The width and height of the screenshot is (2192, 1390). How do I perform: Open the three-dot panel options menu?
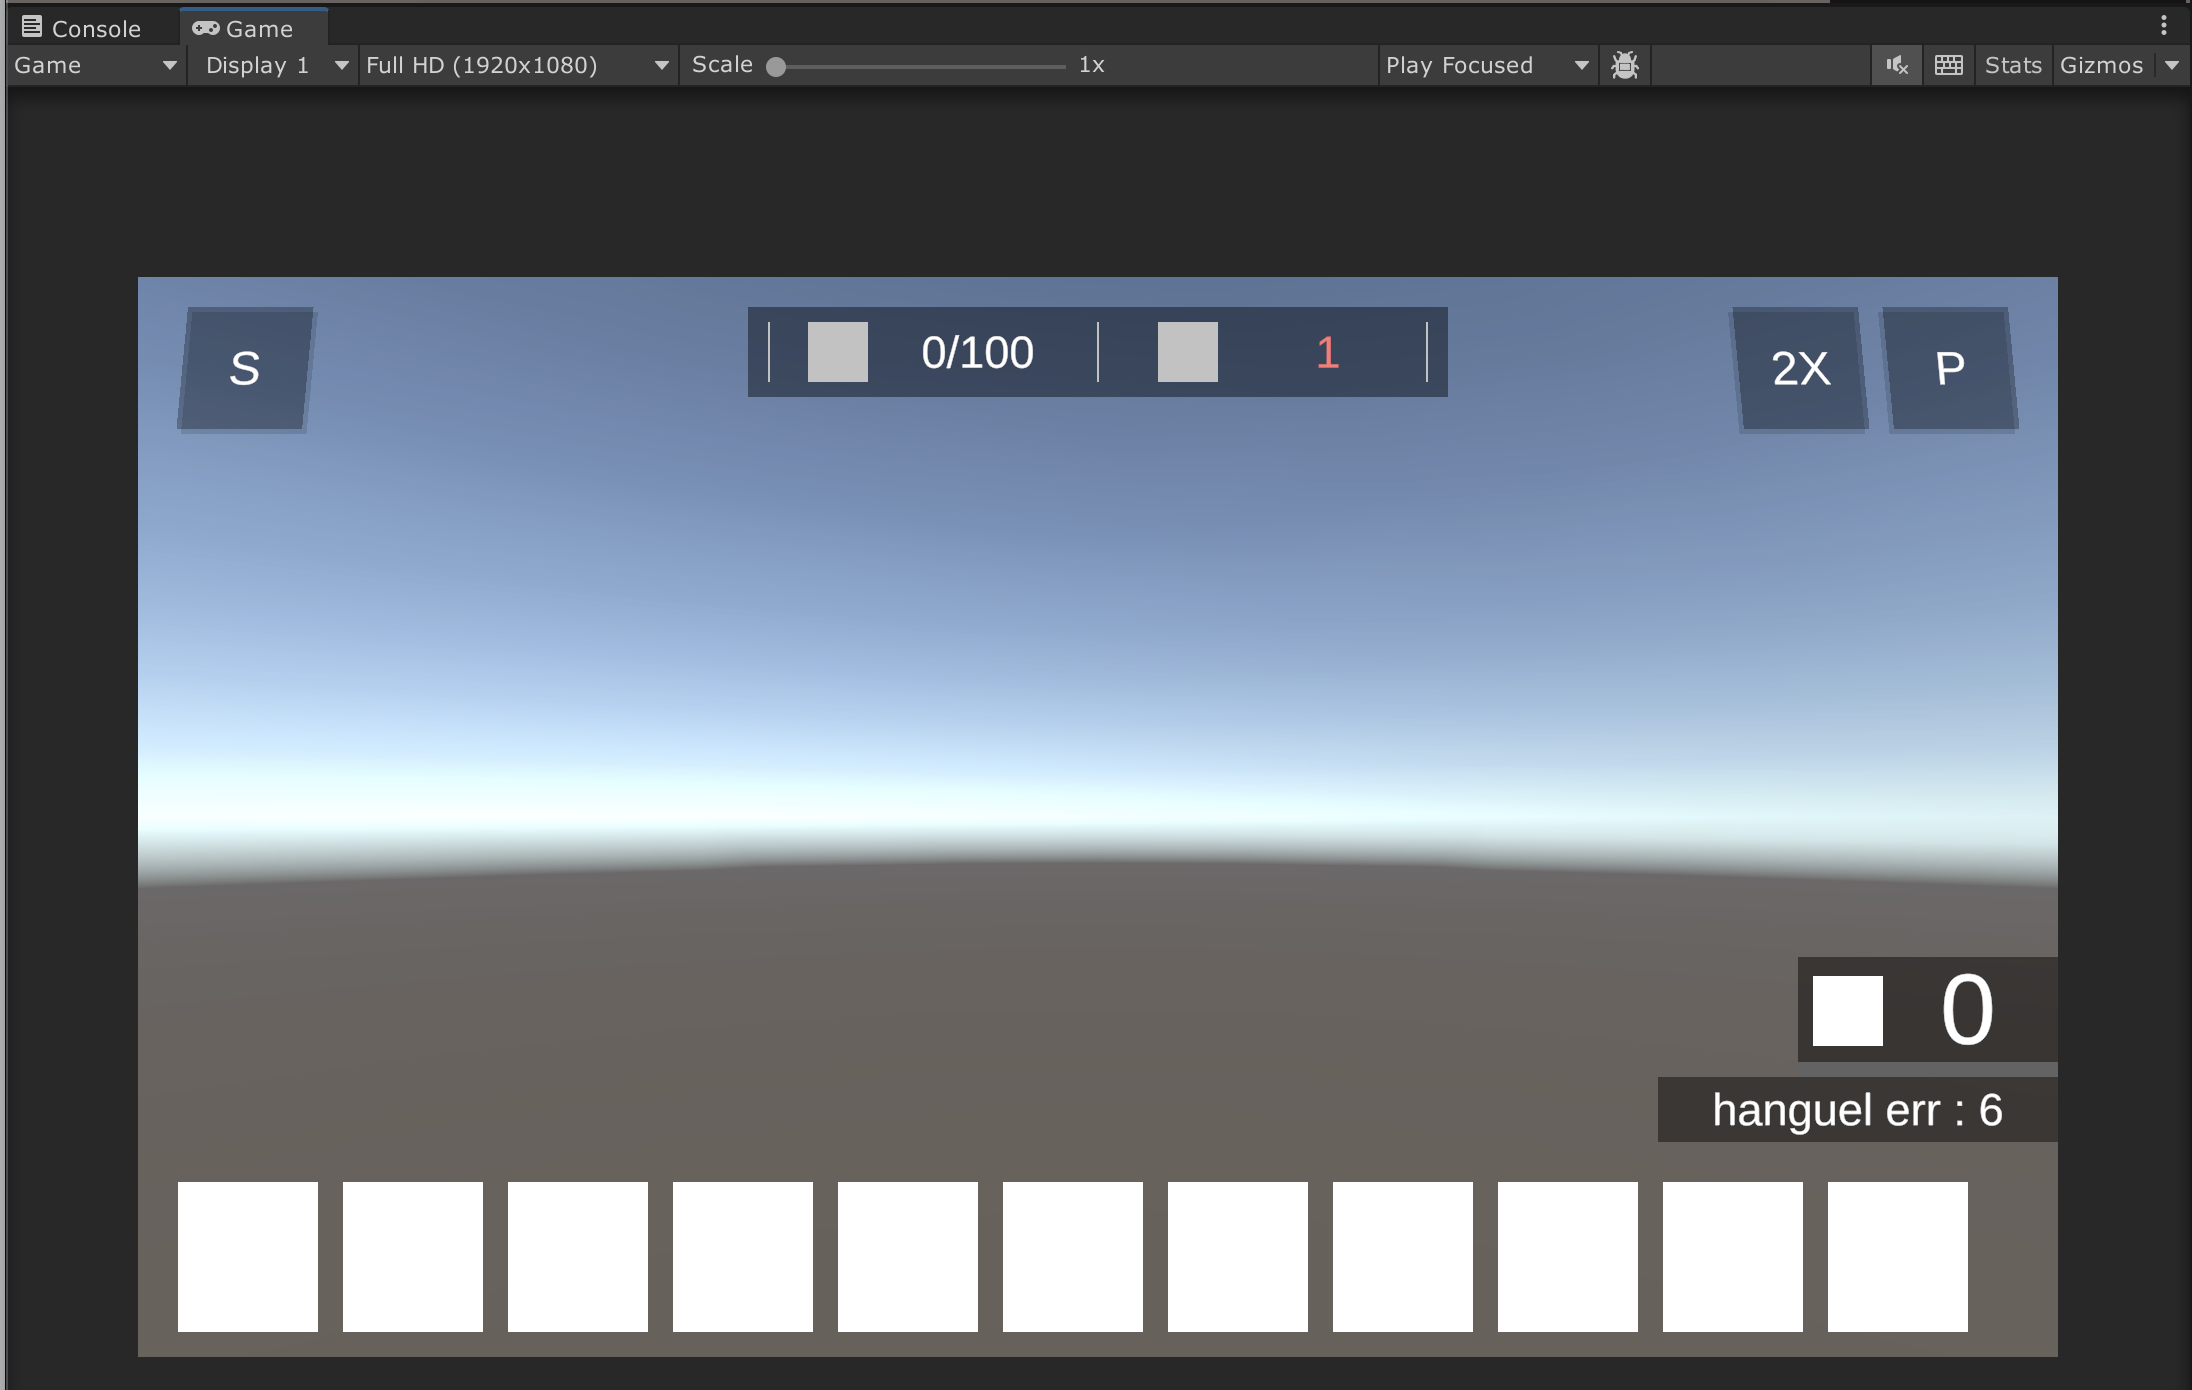[x=2164, y=25]
